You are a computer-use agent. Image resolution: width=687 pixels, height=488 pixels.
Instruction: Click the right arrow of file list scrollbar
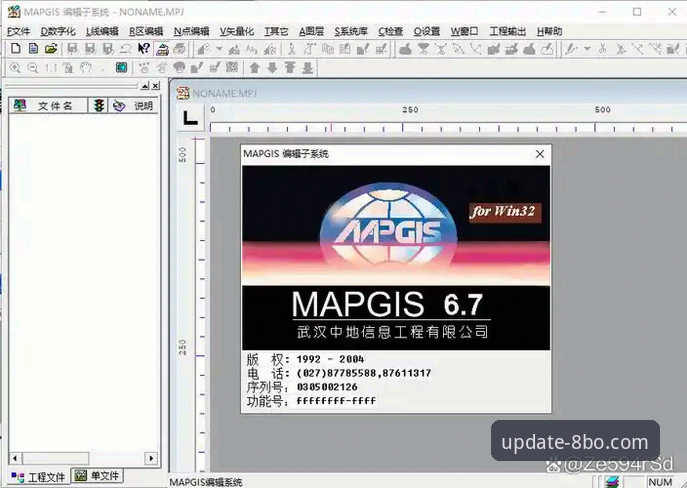(x=151, y=458)
